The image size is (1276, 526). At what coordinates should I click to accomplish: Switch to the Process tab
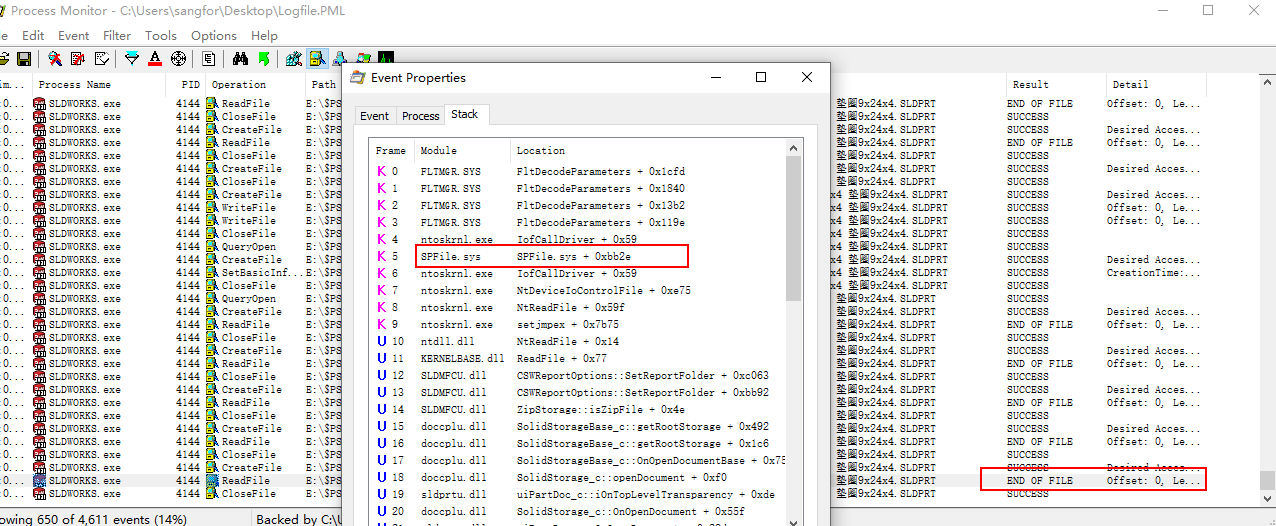click(420, 116)
